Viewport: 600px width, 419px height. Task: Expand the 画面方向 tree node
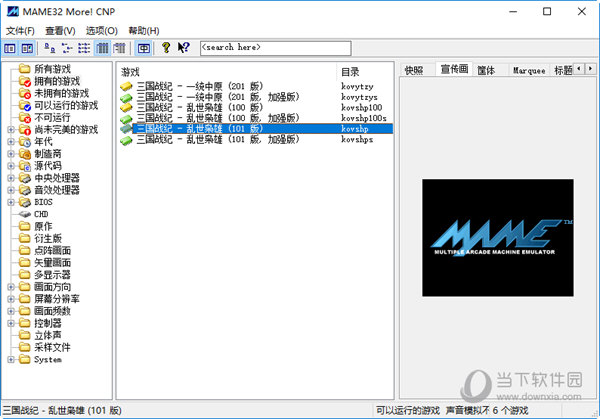[11, 287]
